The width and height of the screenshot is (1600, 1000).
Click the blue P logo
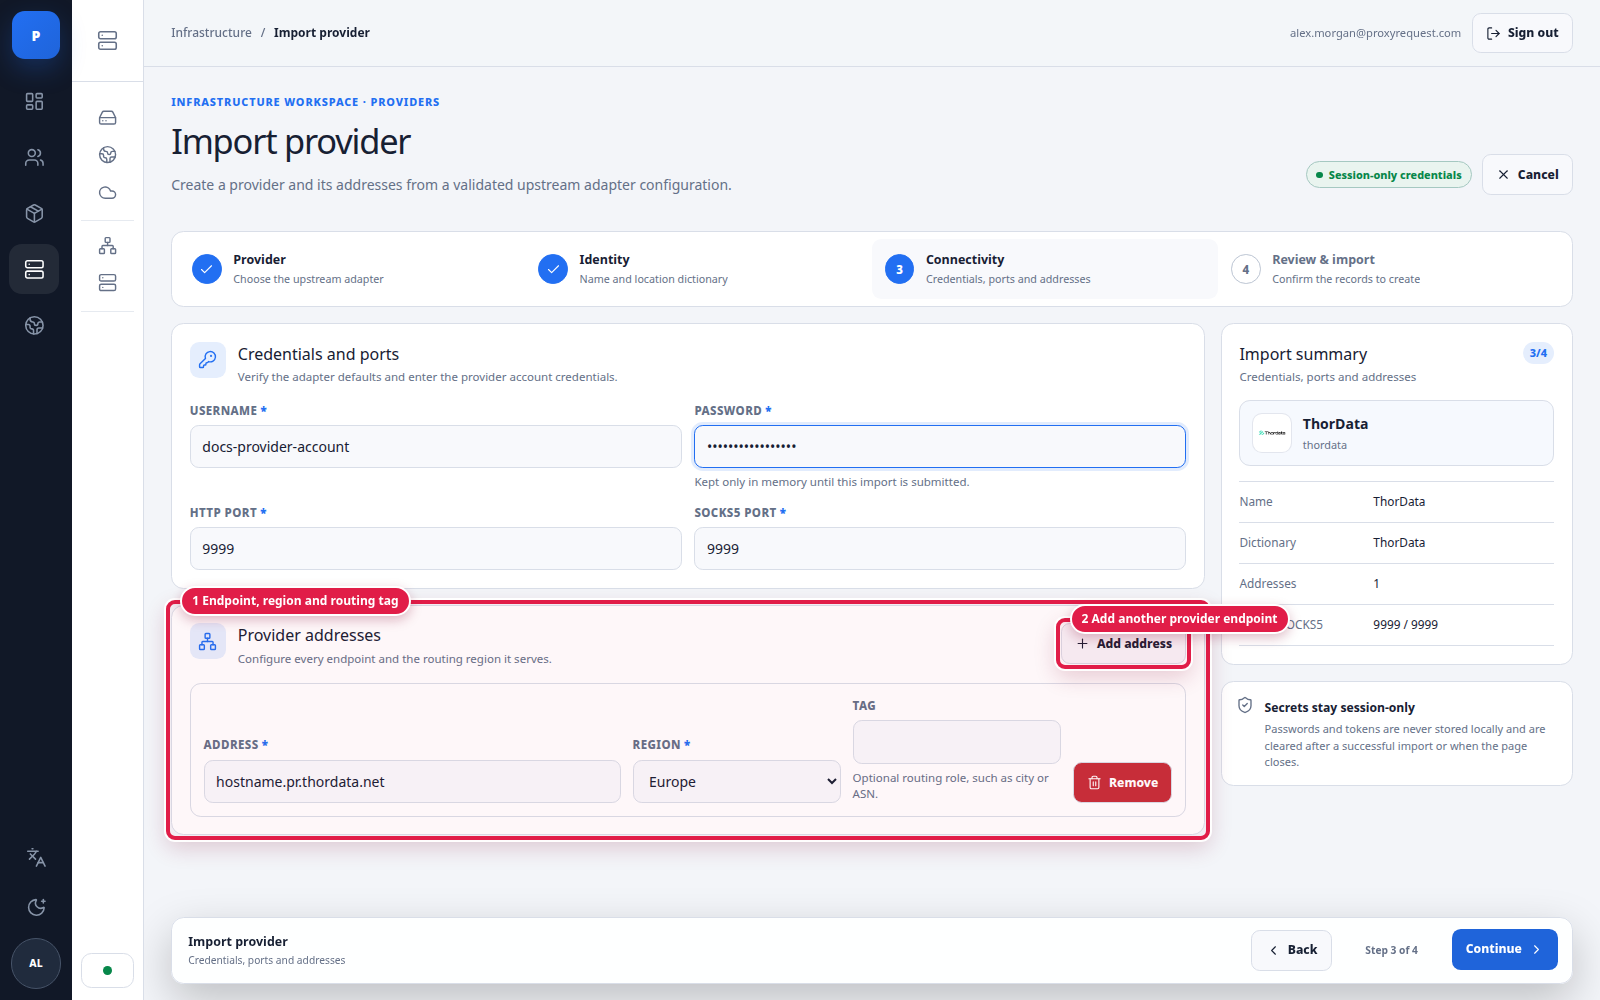(36, 35)
